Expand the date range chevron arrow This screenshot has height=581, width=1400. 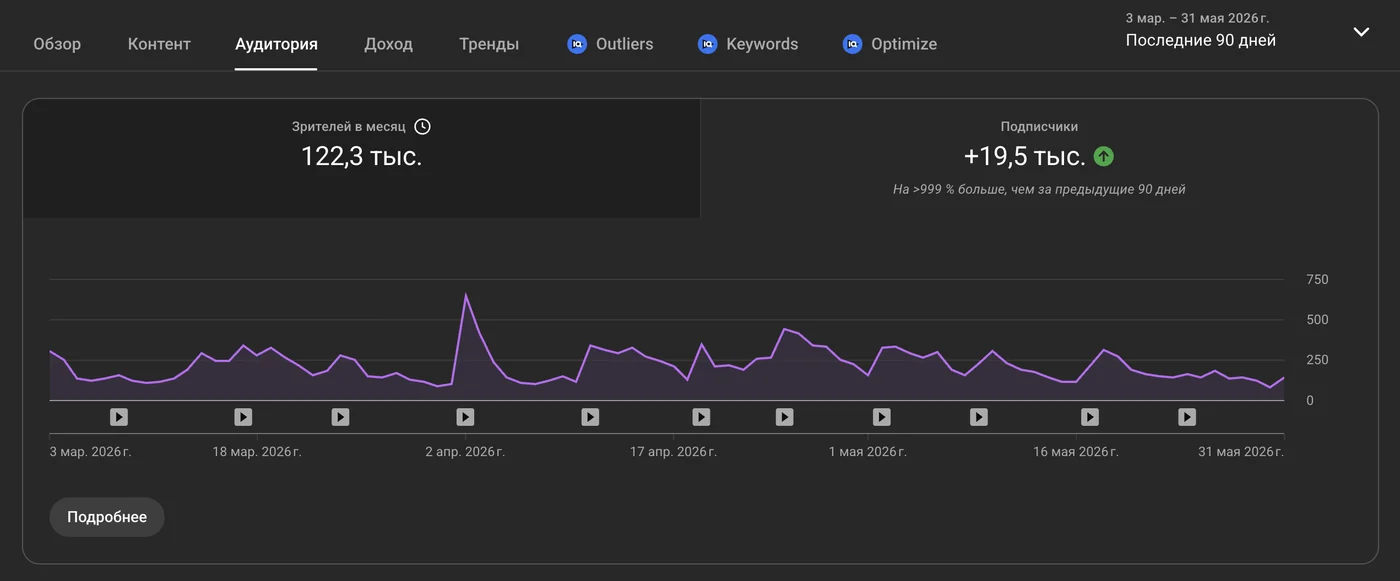tap(1361, 32)
